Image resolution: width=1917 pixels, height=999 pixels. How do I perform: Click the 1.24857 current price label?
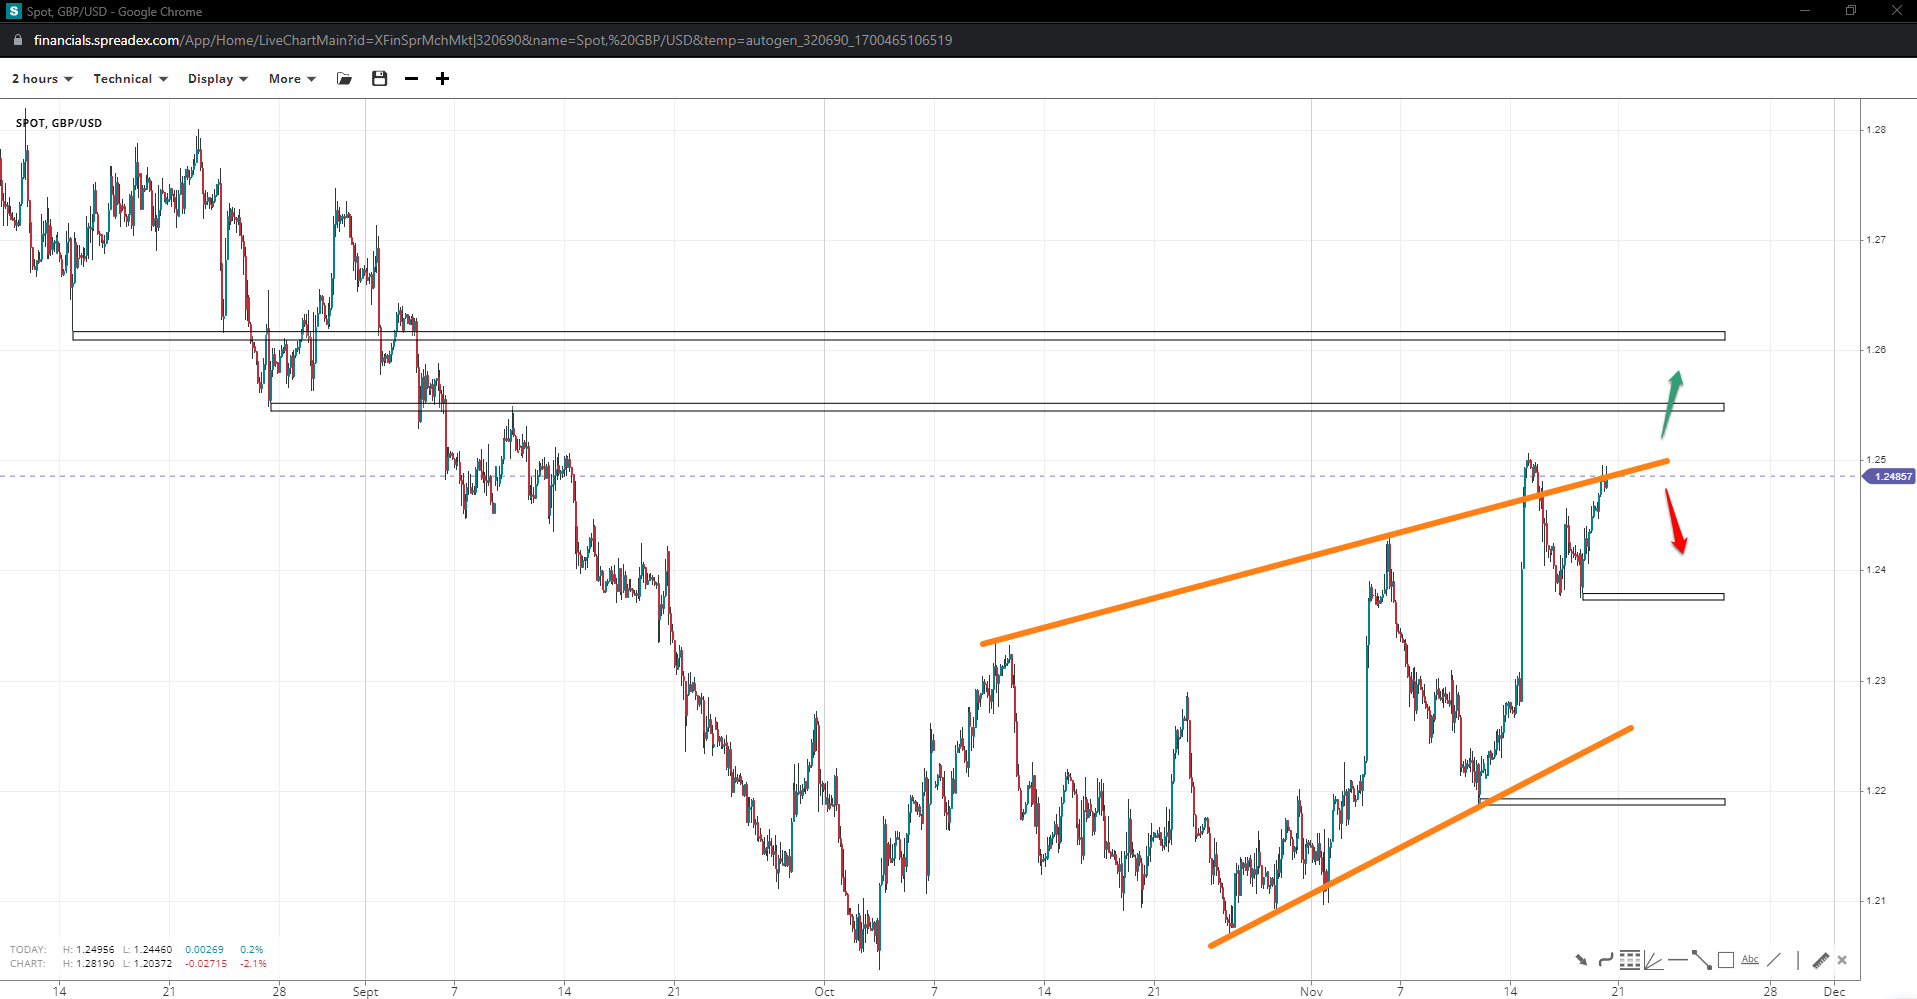point(1891,476)
